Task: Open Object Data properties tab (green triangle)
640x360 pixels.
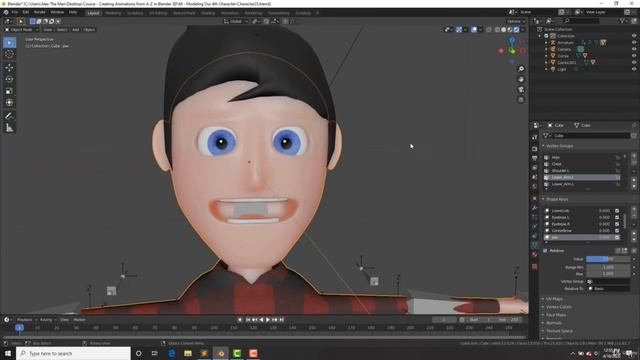Action: tap(535, 244)
